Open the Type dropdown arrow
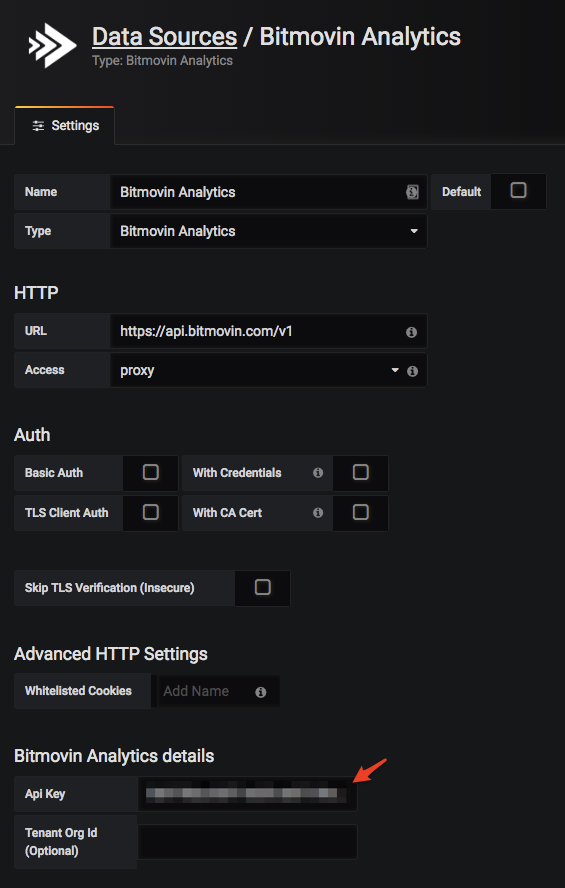The width and height of the screenshot is (565, 888). click(414, 231)
